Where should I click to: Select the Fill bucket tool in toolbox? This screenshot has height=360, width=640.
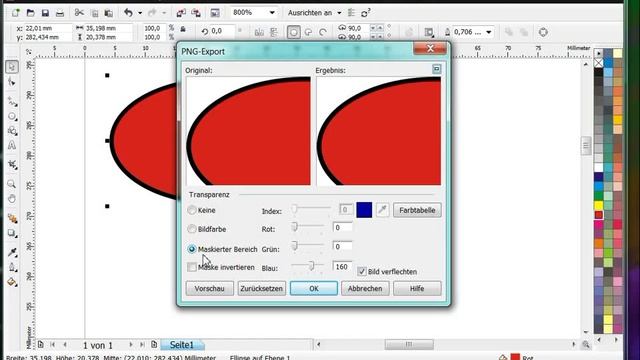[12, 282]
